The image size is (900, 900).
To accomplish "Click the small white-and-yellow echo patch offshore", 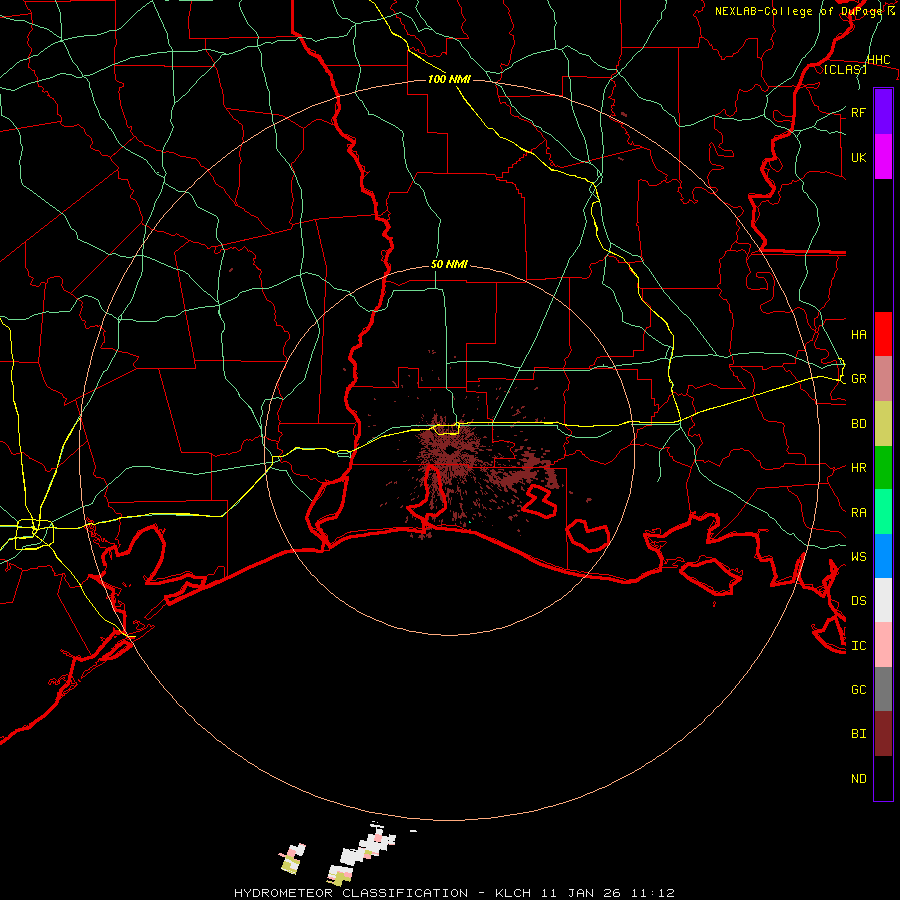I will 292,858.
